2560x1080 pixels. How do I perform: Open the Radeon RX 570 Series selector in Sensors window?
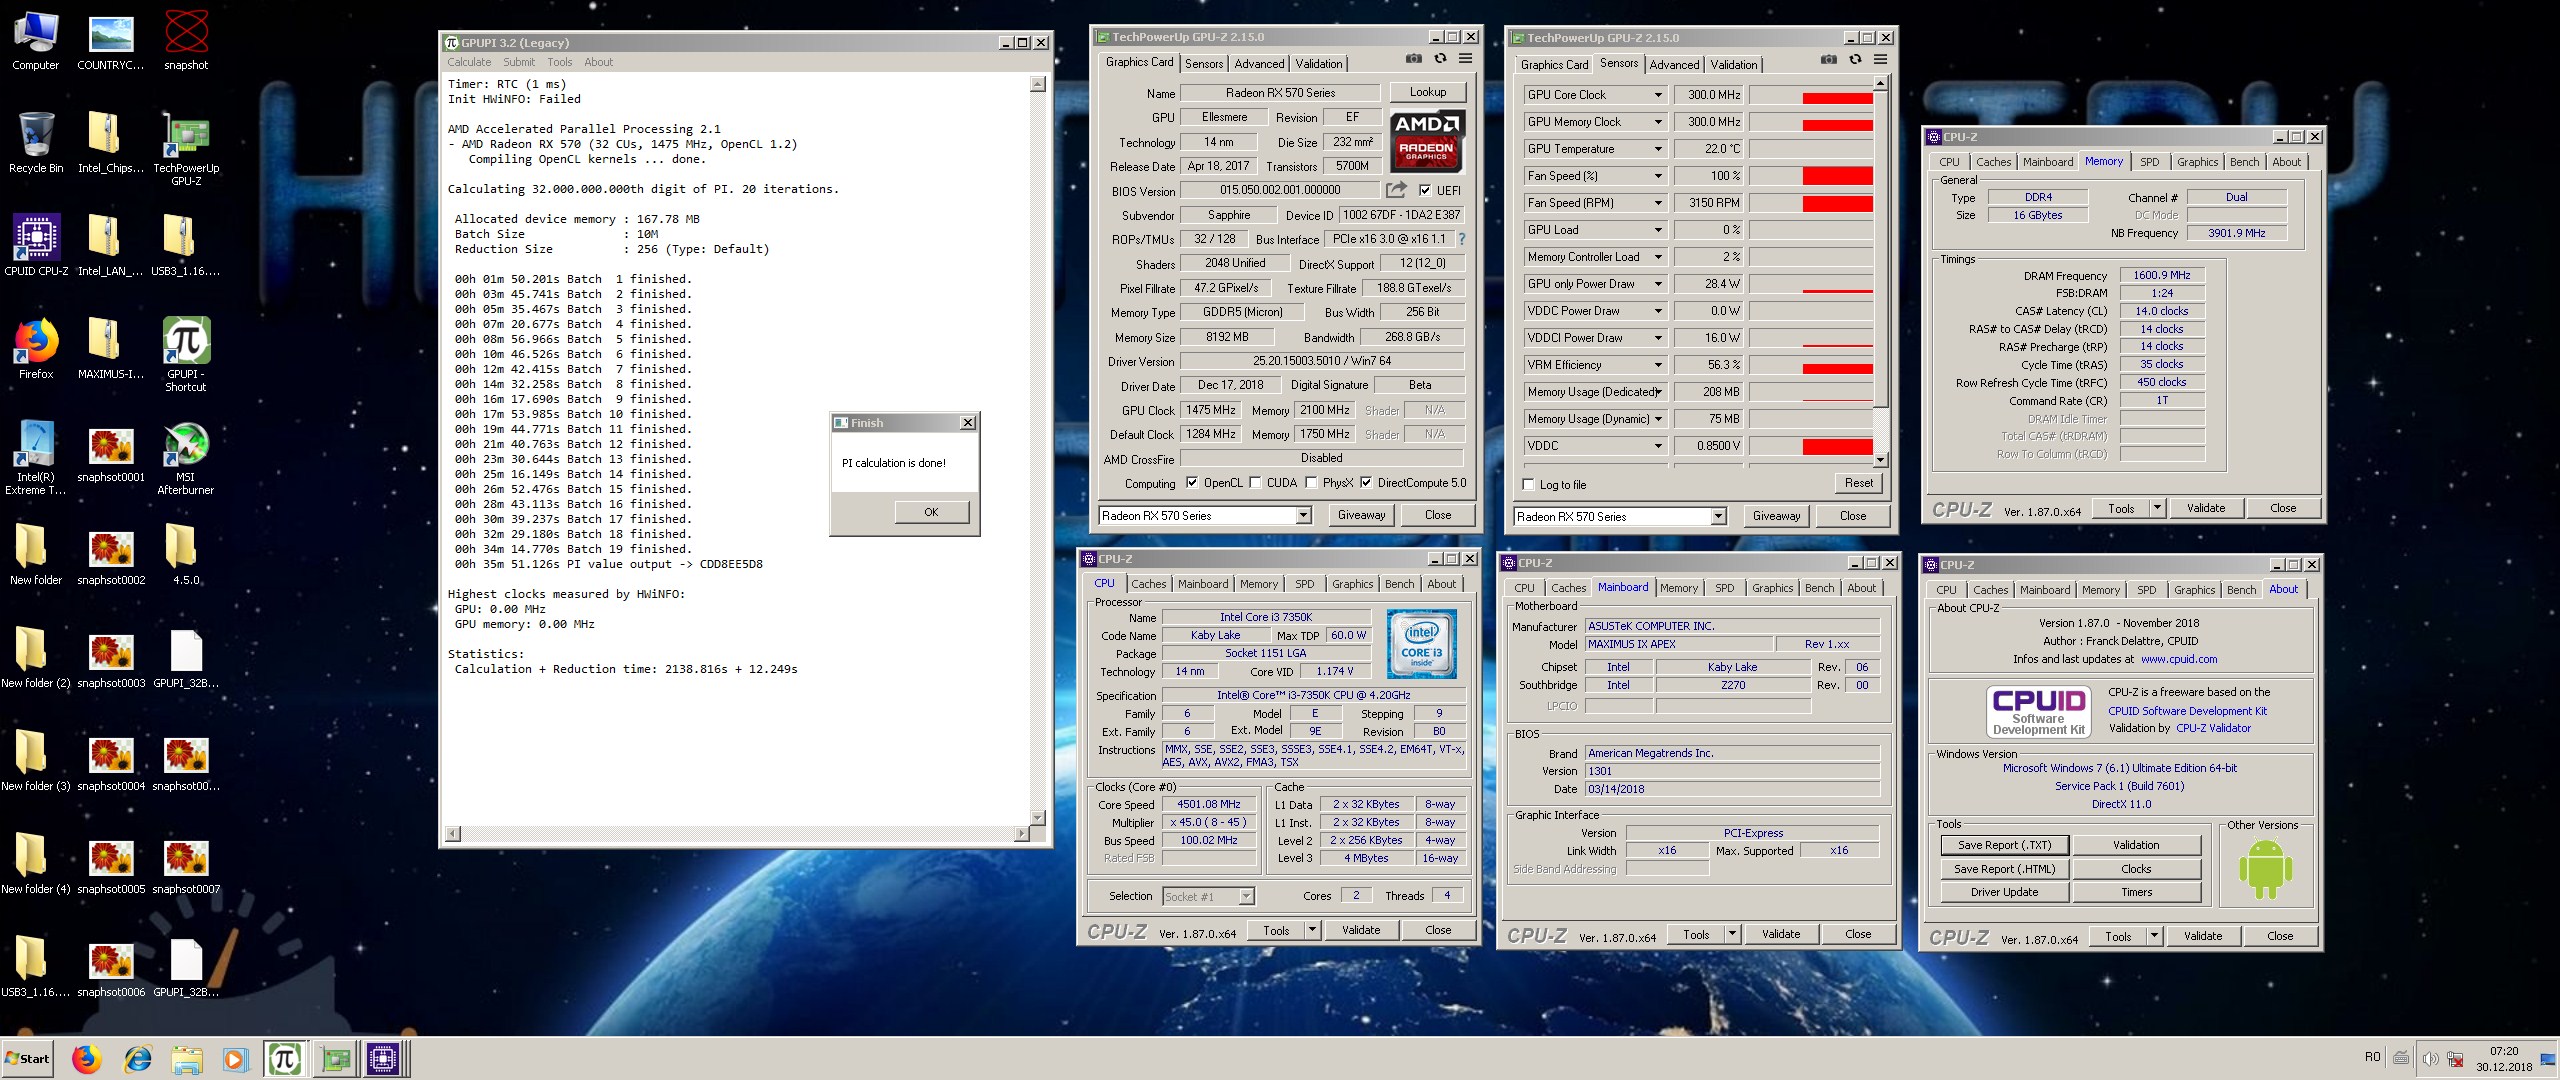coord(1620,517)
